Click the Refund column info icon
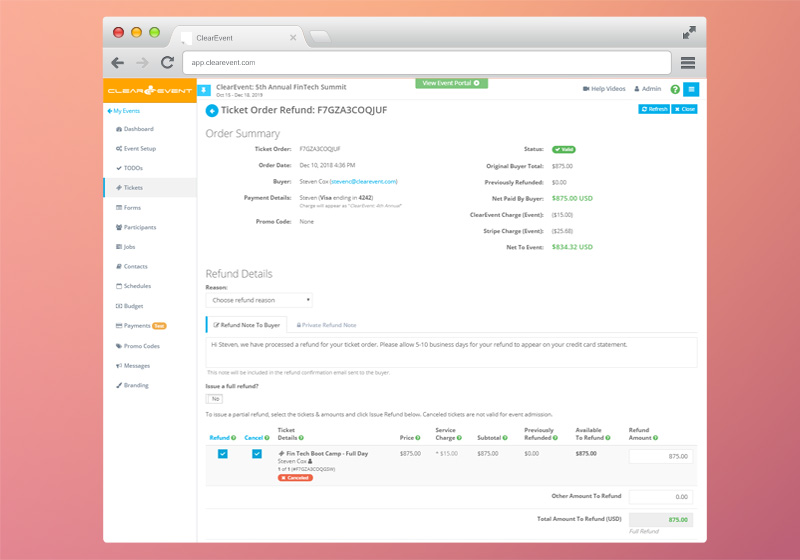 234,438
